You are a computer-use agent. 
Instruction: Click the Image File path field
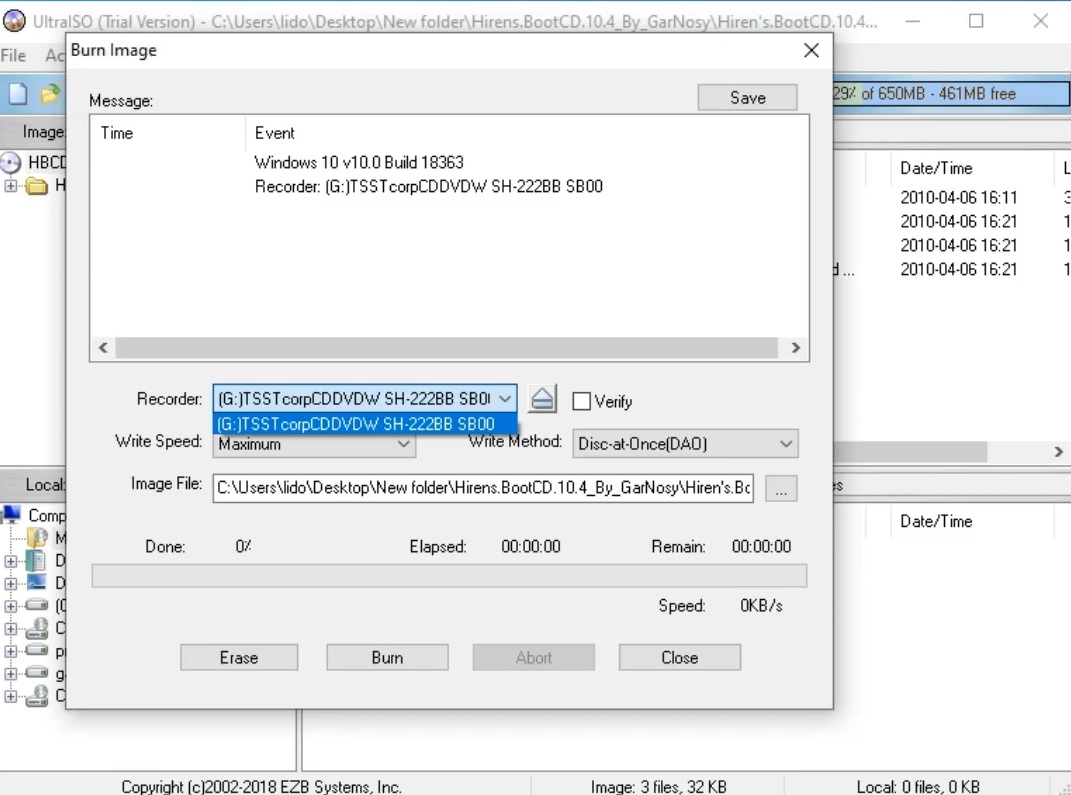pos(483,488)
